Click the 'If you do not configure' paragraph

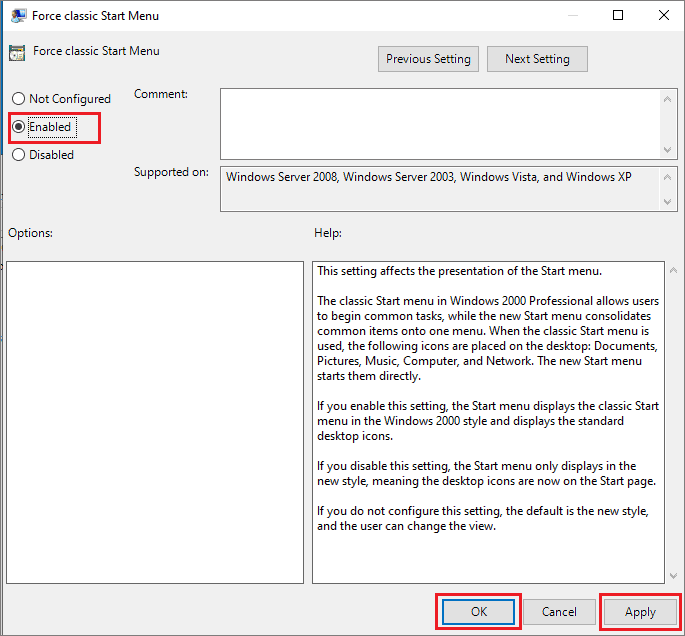(x=483, y=518)
